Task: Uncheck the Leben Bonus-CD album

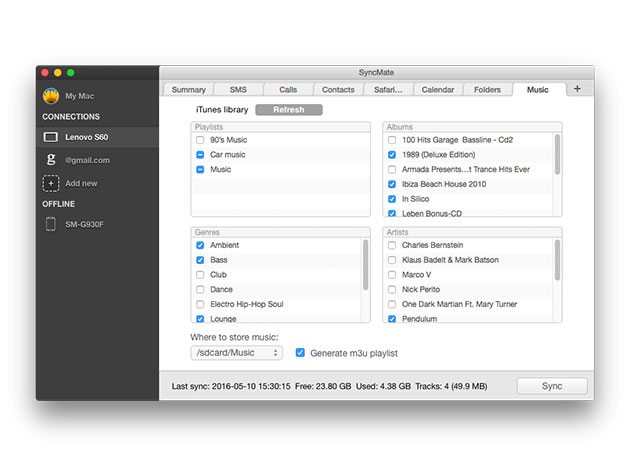Action: pyautogui.click(x=392, y=213)
